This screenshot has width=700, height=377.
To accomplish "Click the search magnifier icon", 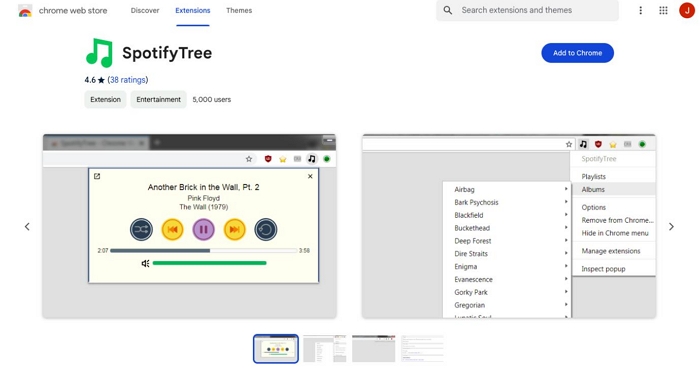I will pos(448,10).
